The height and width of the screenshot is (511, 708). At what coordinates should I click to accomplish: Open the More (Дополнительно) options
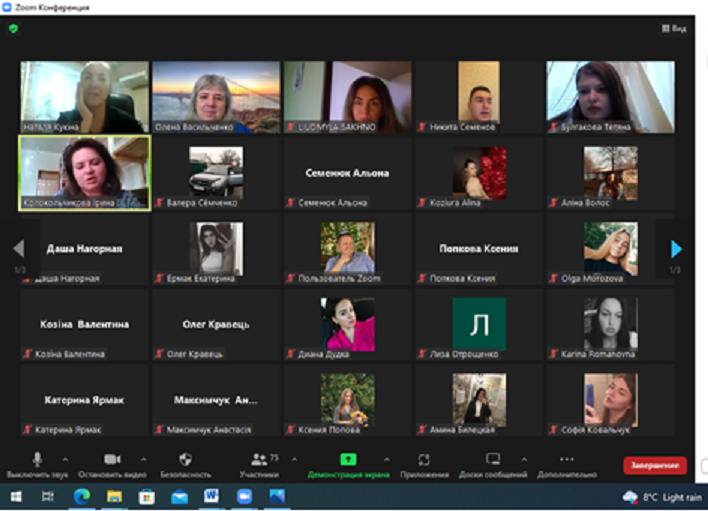click(566, 459)
